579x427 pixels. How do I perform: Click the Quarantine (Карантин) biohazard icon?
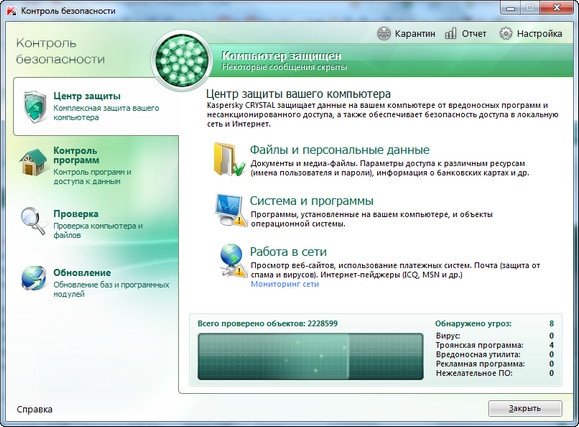pyautogui.click(x=384, y=34)
